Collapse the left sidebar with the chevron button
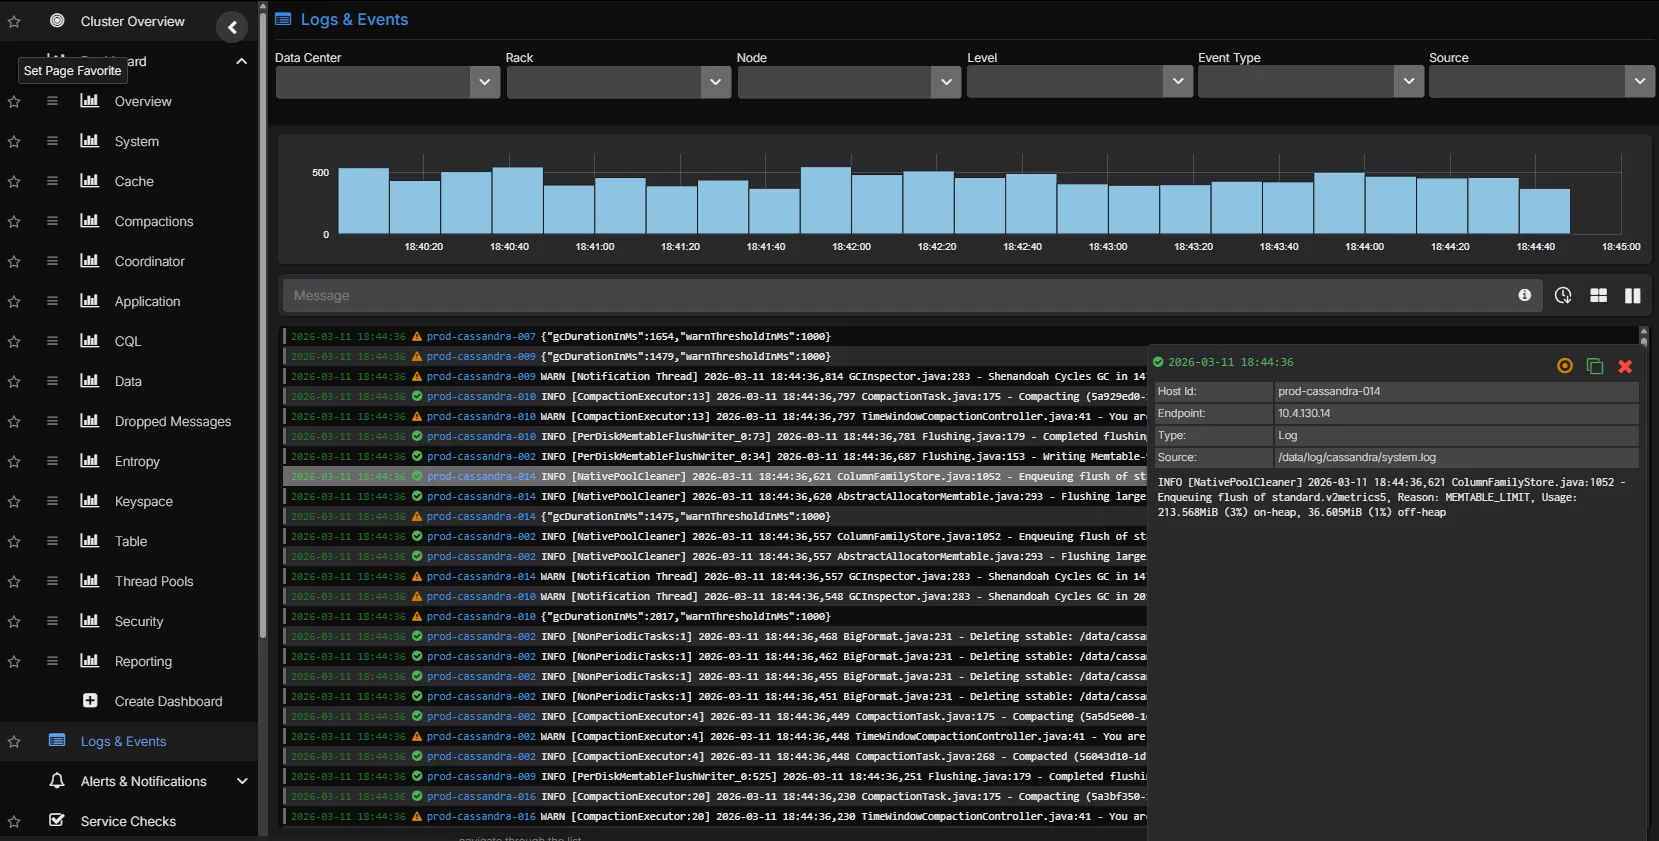The height and width of the screenshot is (841, 1659). [x=232, y=27]
